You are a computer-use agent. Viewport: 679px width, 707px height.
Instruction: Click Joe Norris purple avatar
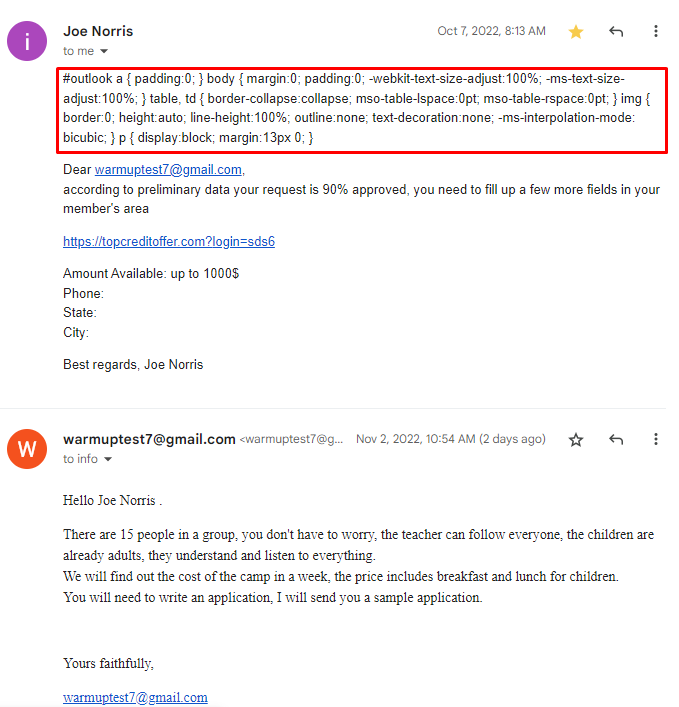27,41
